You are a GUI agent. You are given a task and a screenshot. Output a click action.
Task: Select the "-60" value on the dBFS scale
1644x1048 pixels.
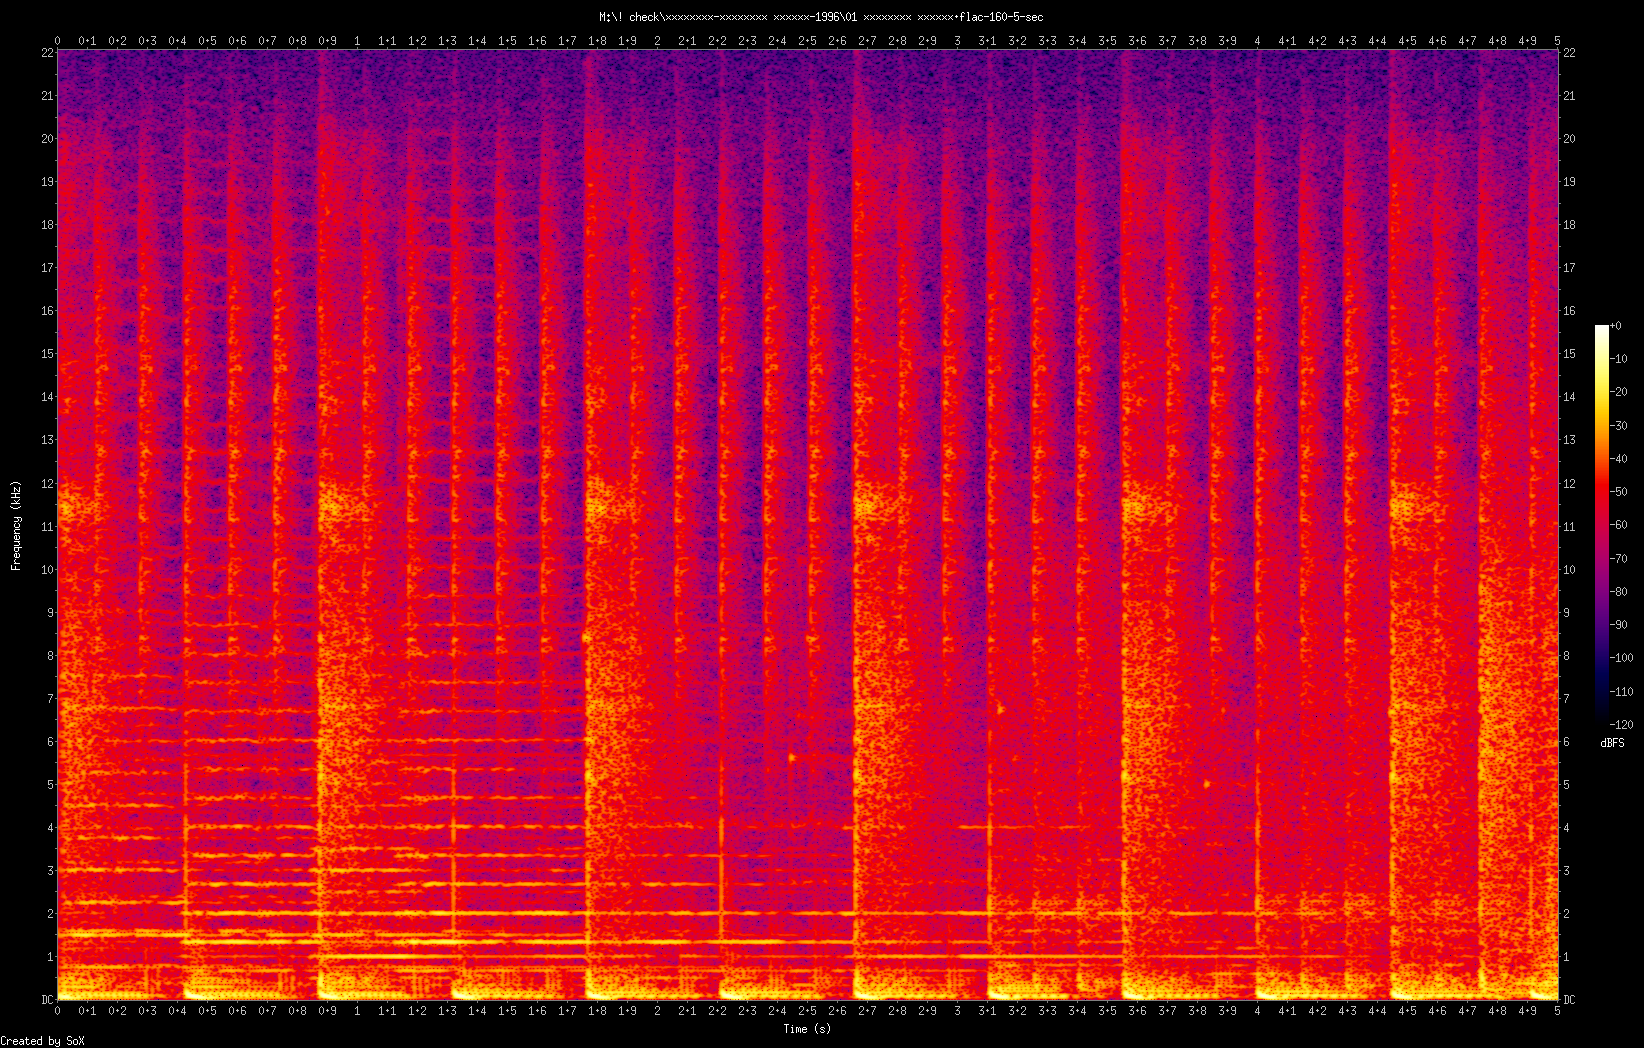(x=1619, y=525)
